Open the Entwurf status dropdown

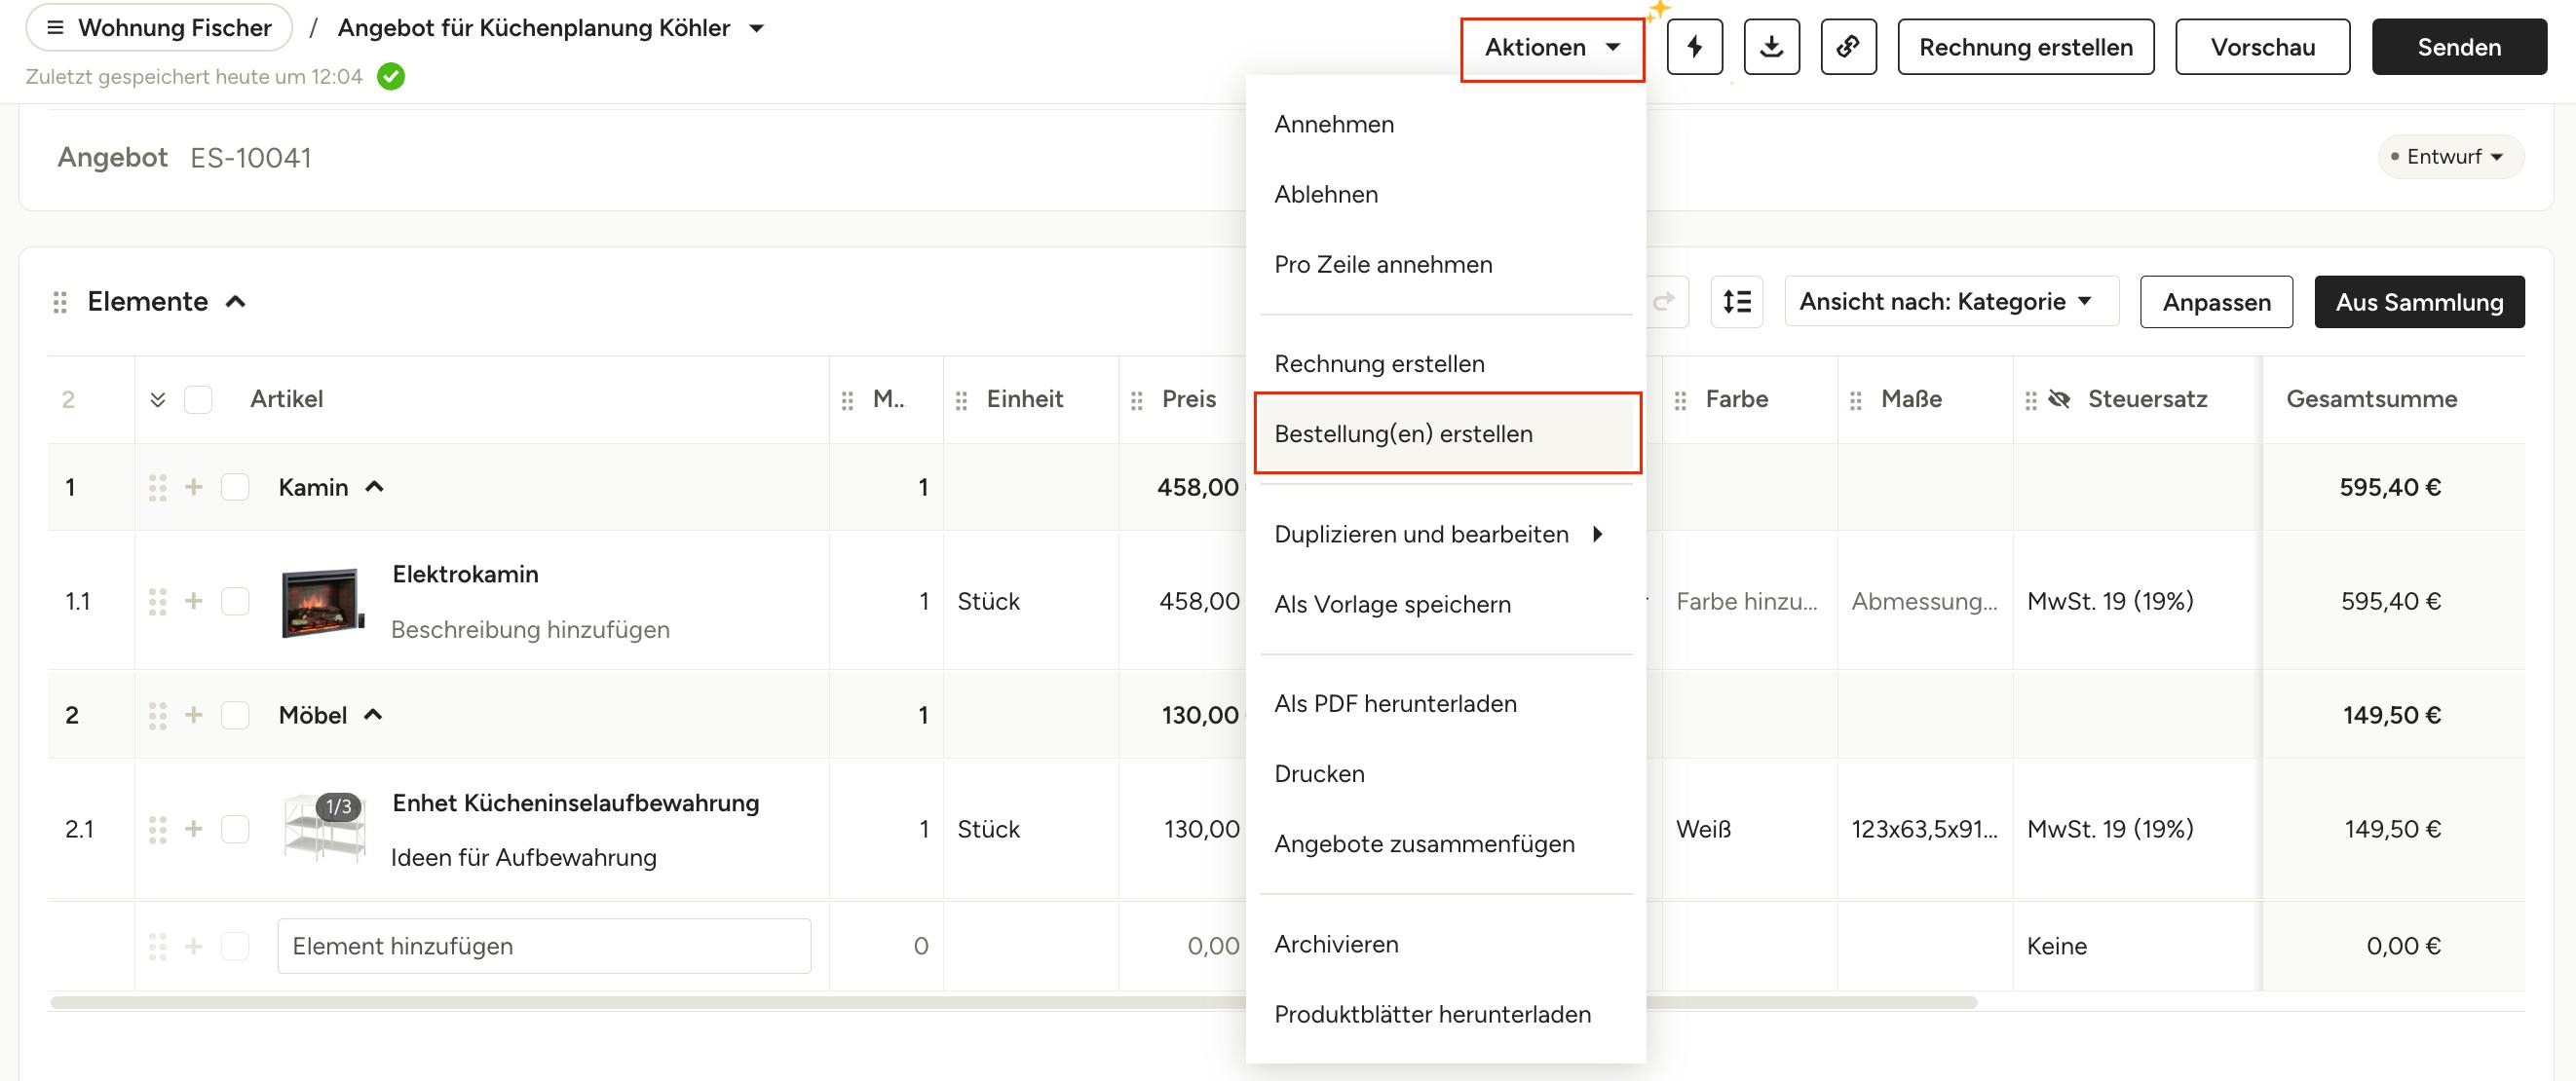pyautogui.click(x=2450, y=157)
